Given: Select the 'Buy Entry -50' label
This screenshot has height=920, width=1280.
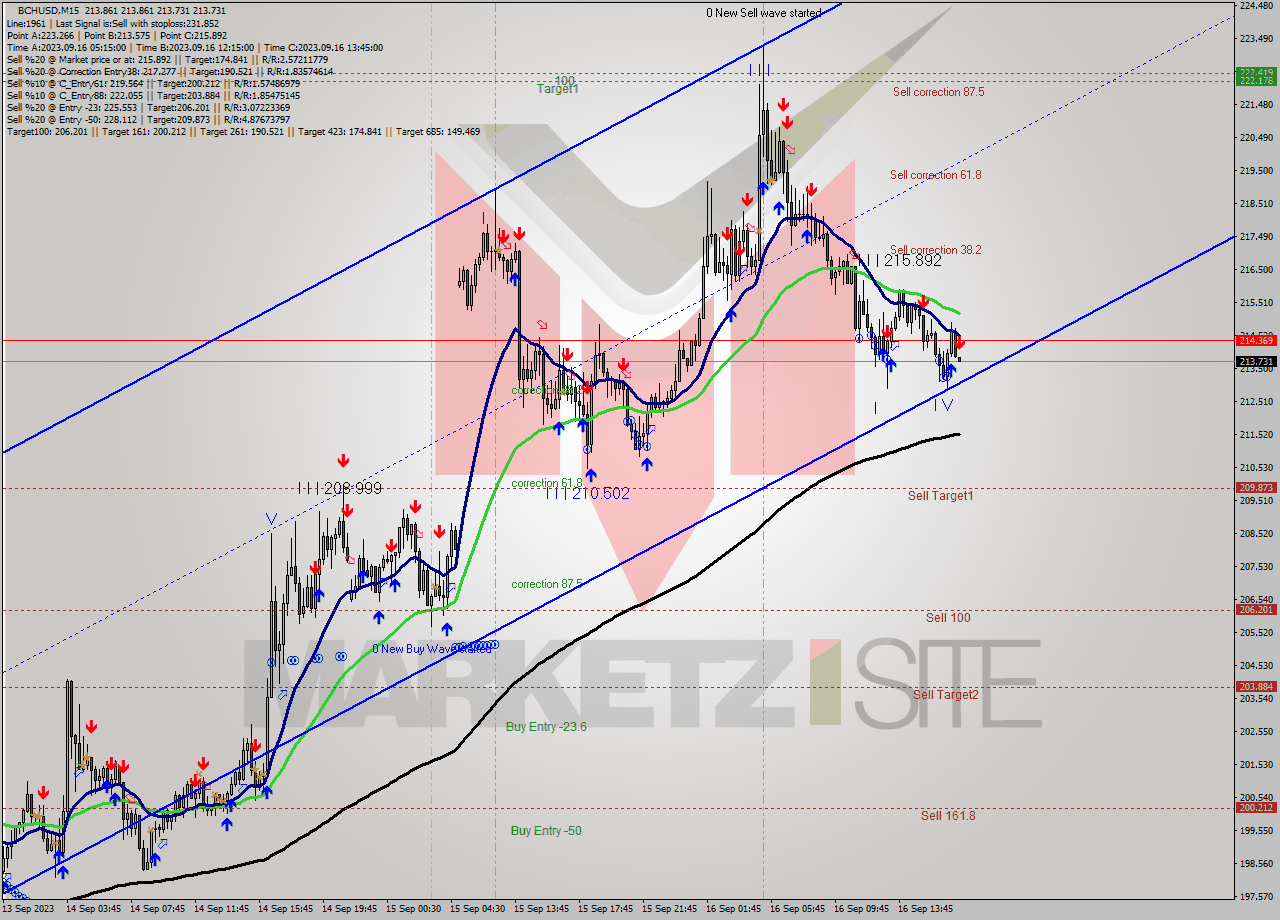Looking at the screenshot, I should (x=545, y=831).
